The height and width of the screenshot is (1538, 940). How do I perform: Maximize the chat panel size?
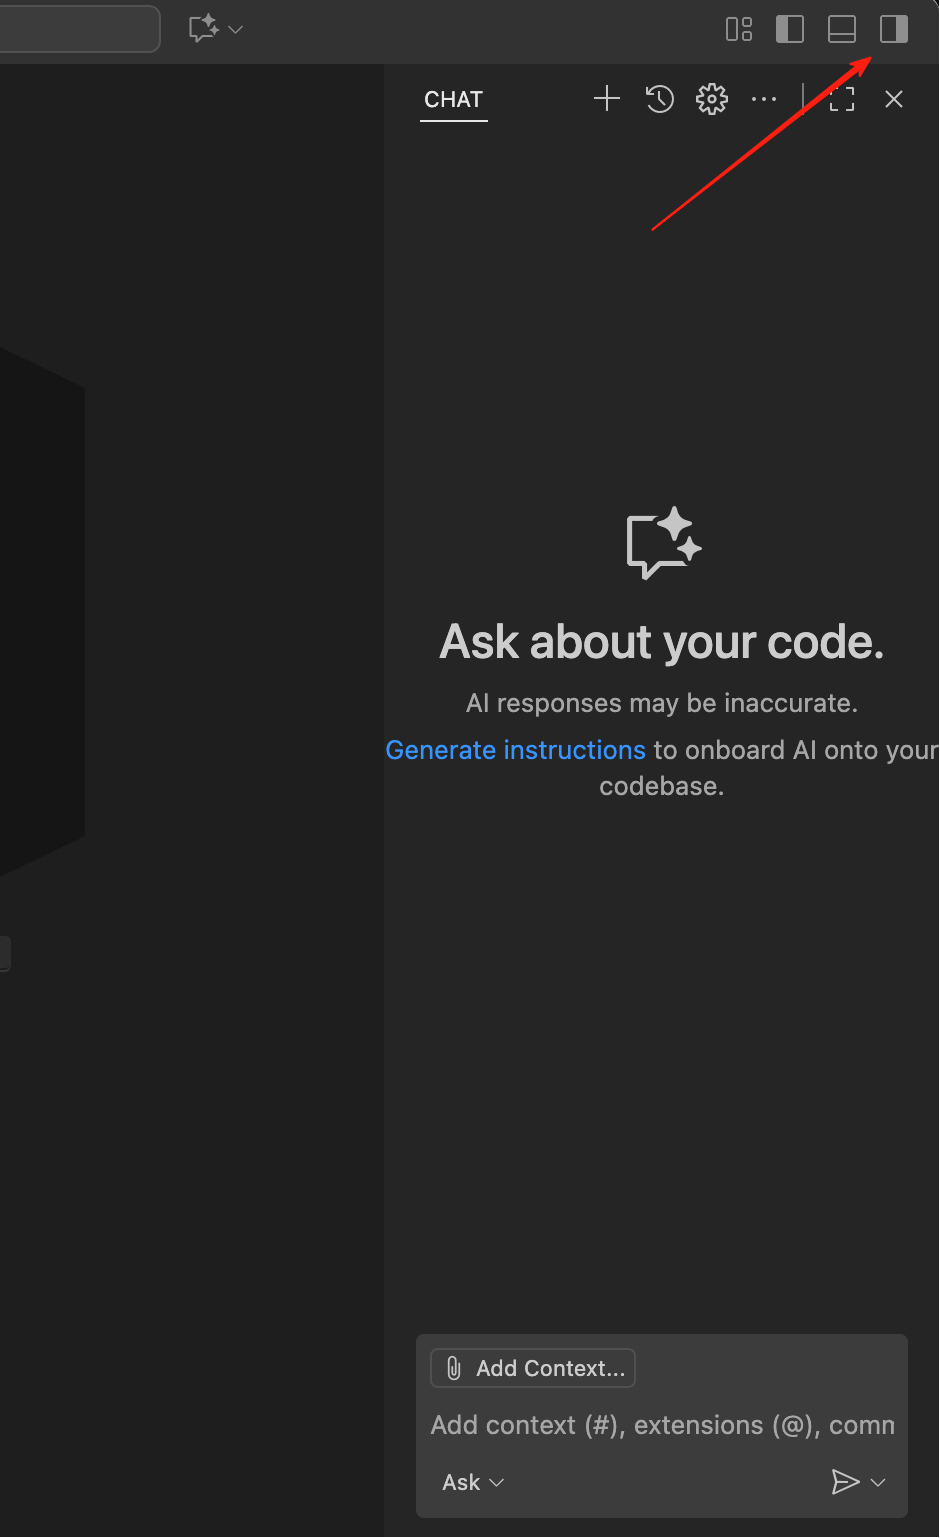842,98
